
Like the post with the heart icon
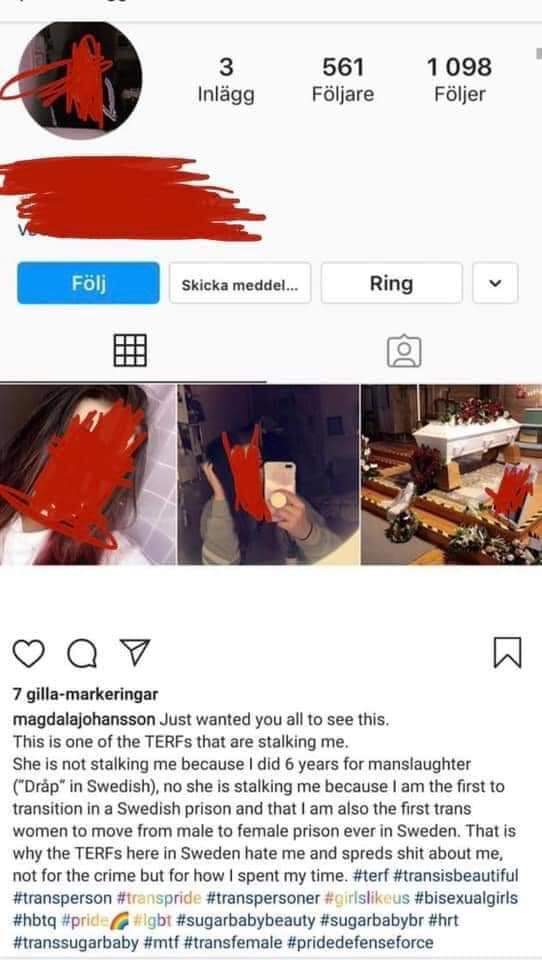(x=28, y=653)
